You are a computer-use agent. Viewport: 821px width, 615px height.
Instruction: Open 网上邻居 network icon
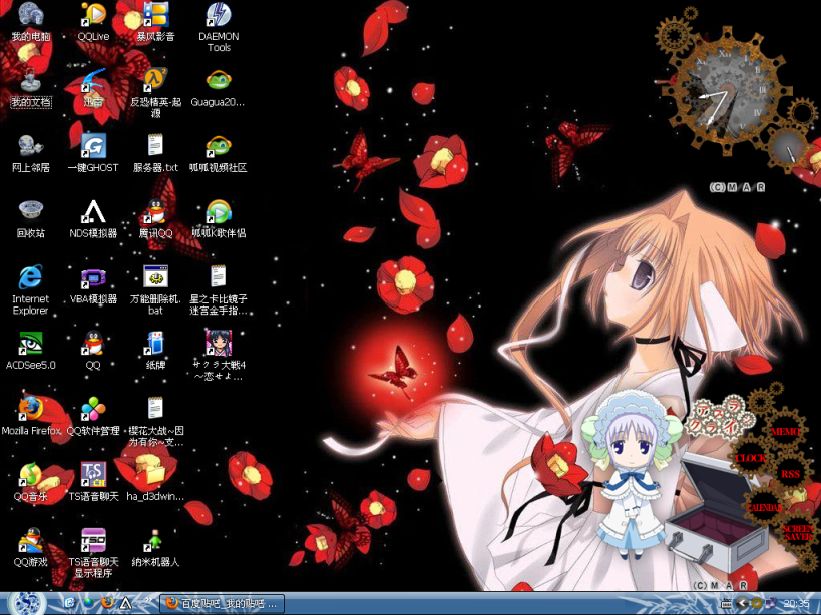[x=30, y=153]
